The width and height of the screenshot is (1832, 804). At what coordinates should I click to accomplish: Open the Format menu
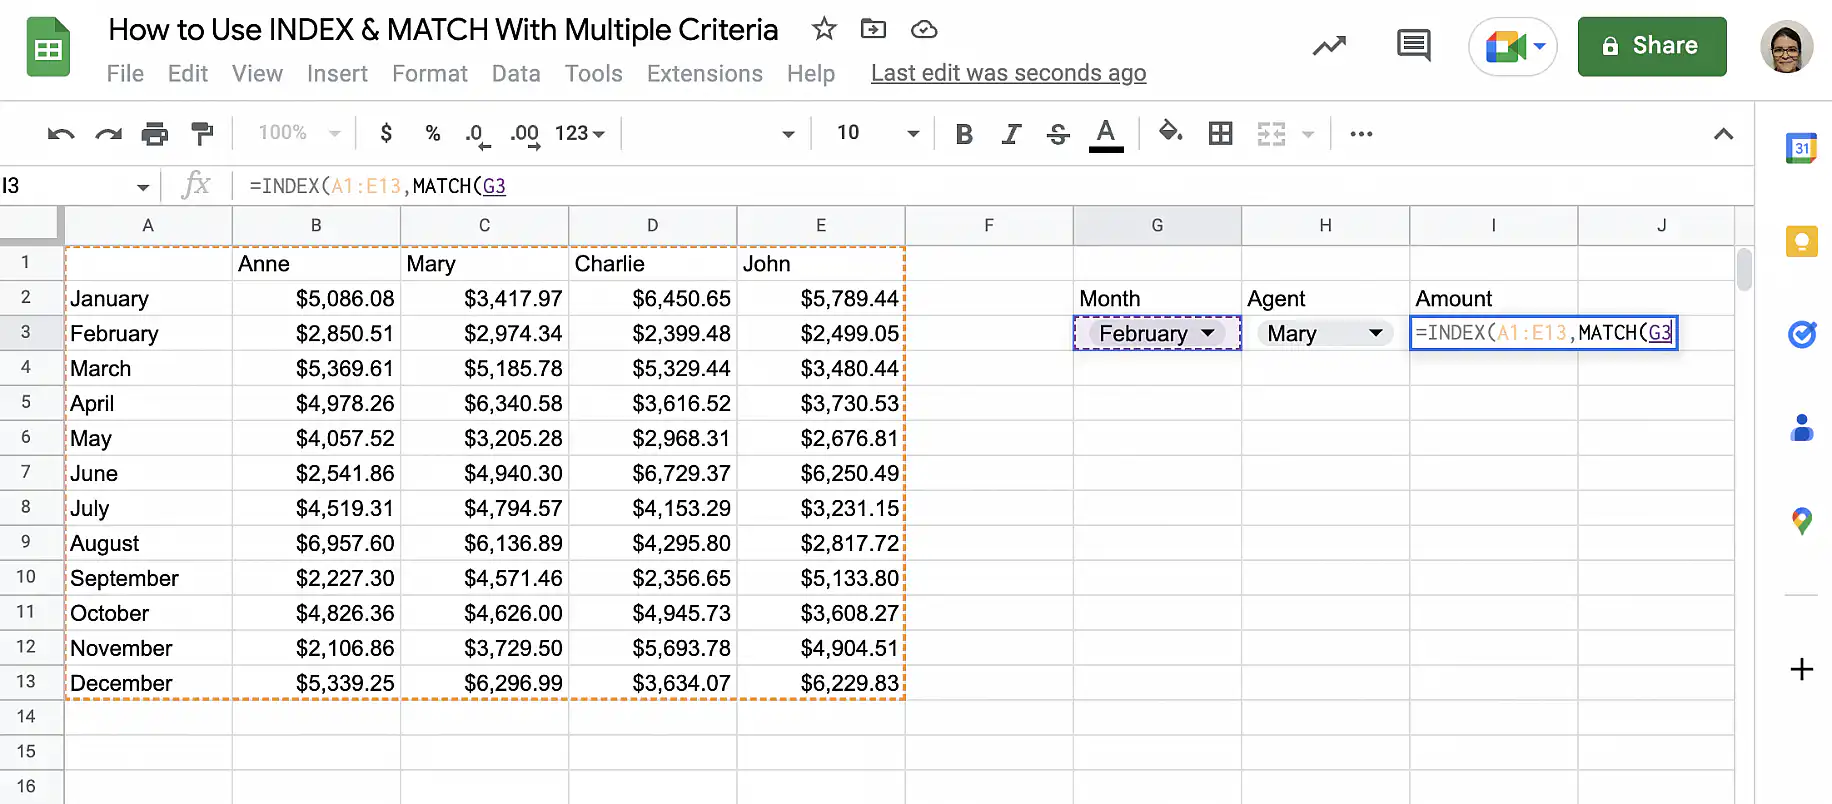tap(430, 74)
